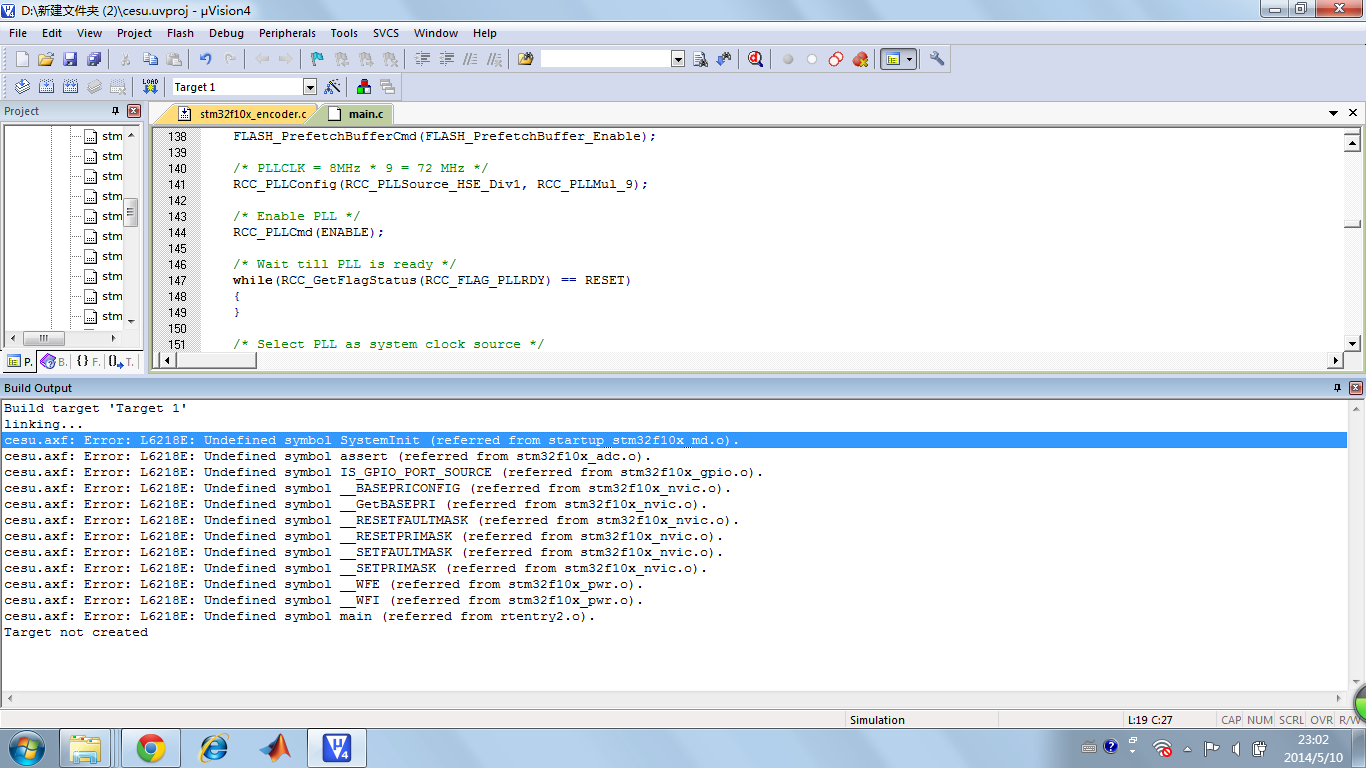Click the Cut scissors icon
This screenshot has width=1366, height=768.
126,59
